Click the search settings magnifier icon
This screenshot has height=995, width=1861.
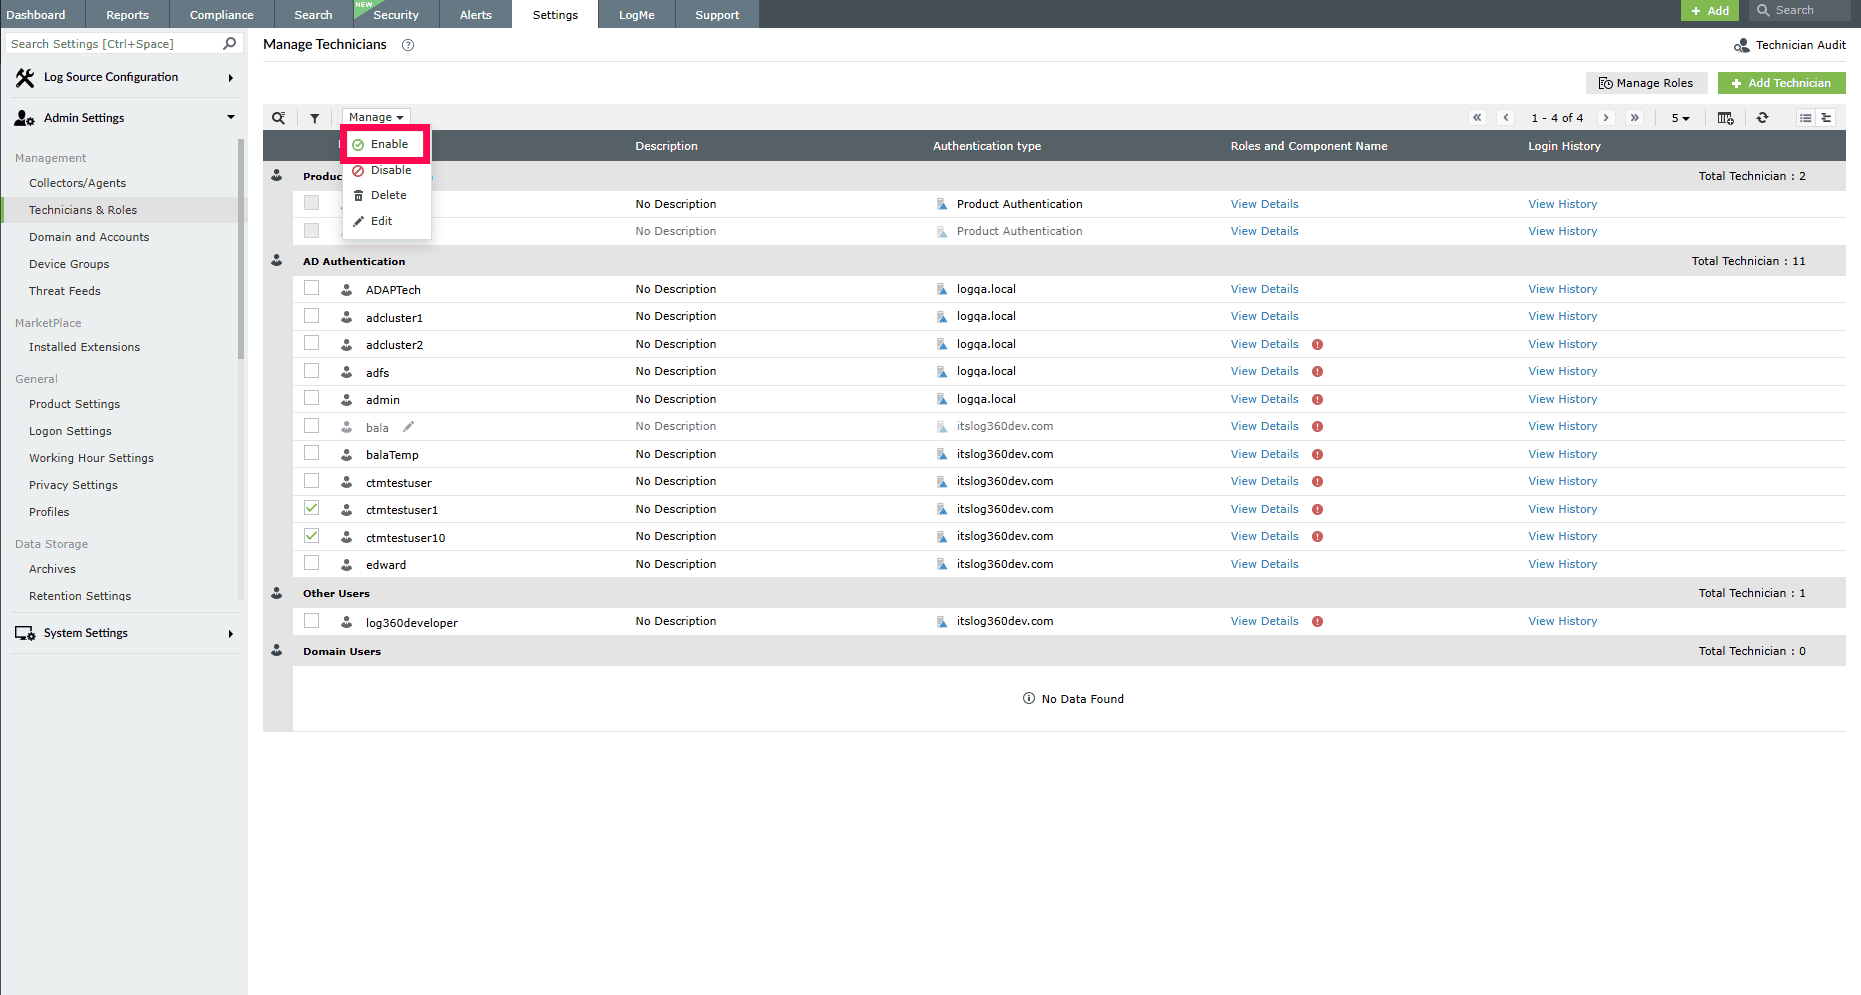pos(230,44)
